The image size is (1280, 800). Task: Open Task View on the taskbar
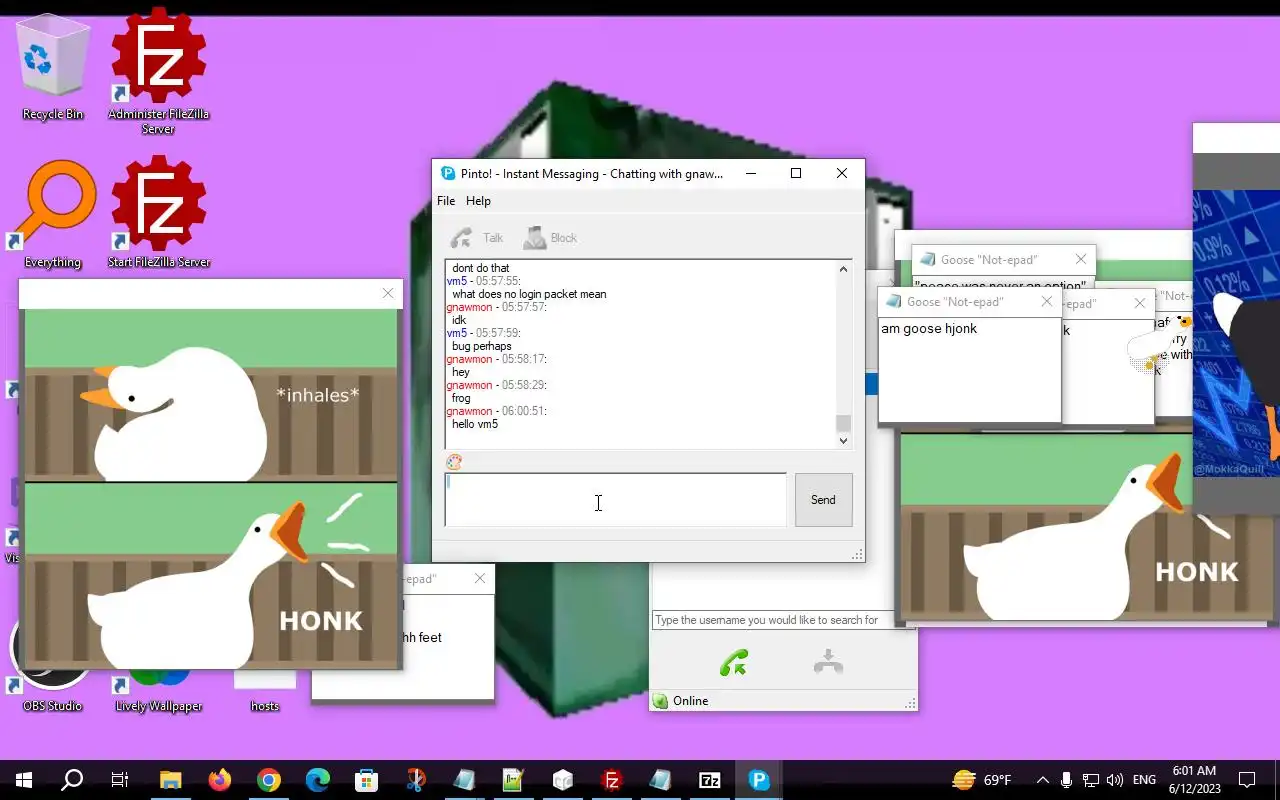point(120,780)
